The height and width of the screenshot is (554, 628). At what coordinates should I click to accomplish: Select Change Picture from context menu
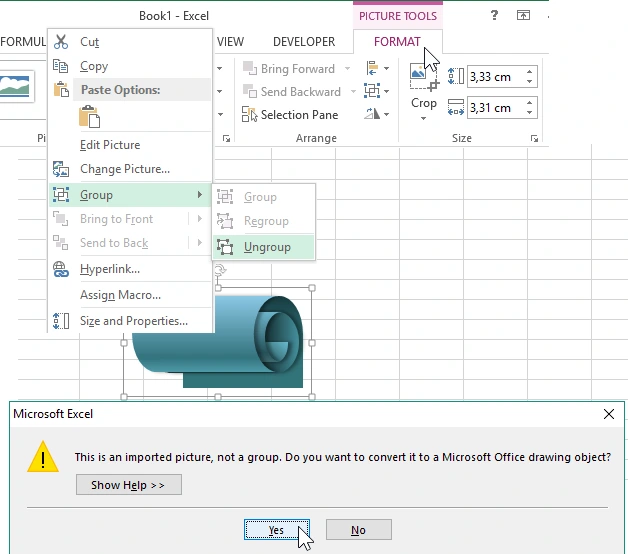coord(124,169)
